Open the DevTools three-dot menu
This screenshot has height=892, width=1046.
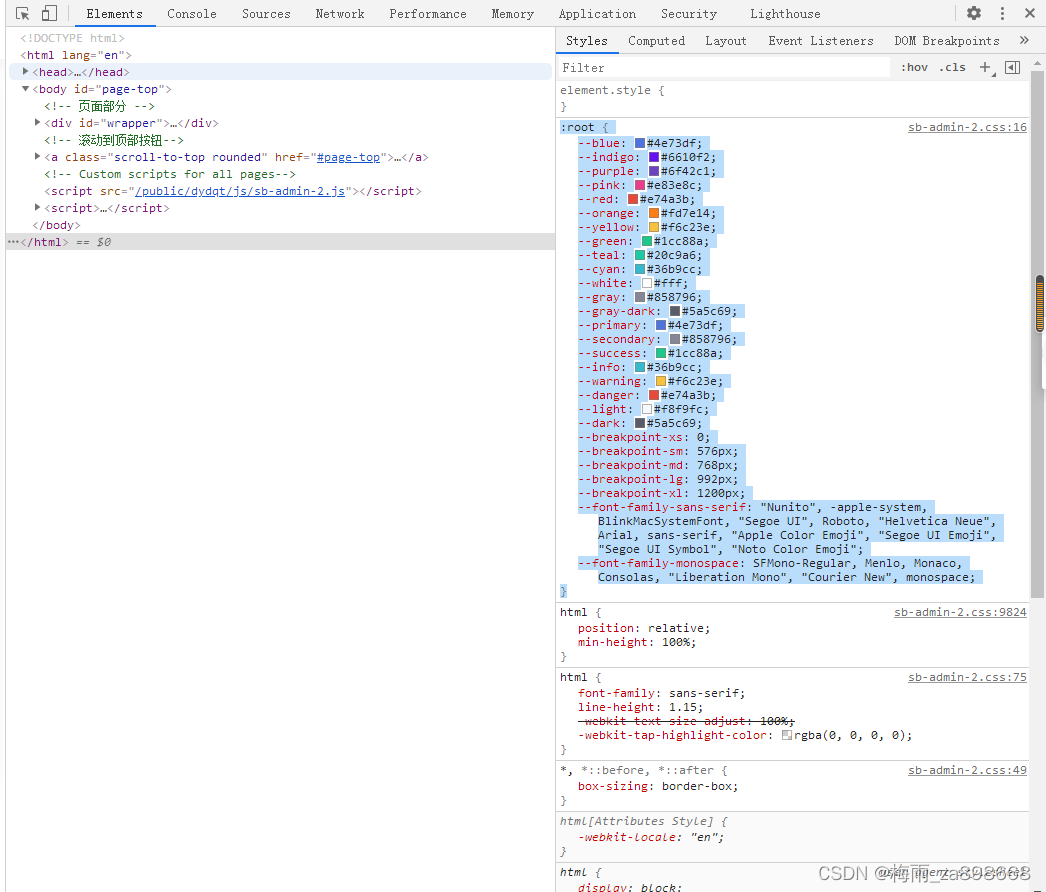click(x=1002, y=13)
